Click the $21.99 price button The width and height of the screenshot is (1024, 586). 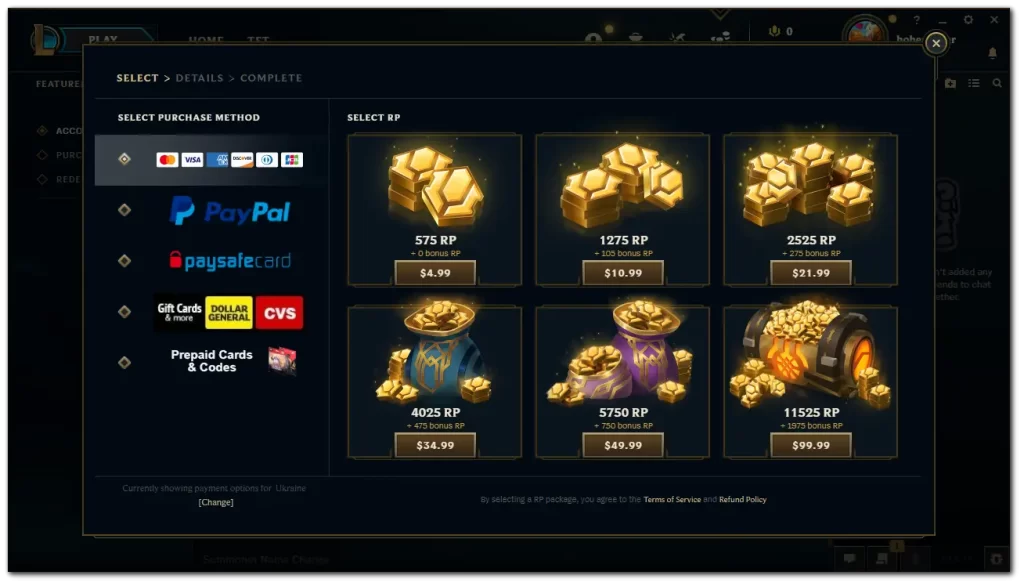pyautogui.click(x=811, y=273)
